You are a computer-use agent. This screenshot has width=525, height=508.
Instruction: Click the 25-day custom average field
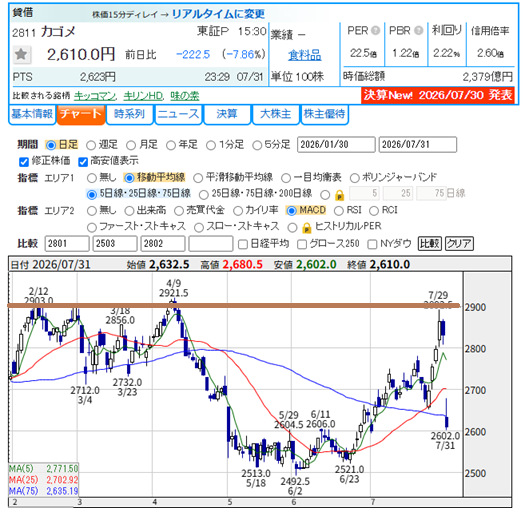pyautogui.click(x=398, y=193)
